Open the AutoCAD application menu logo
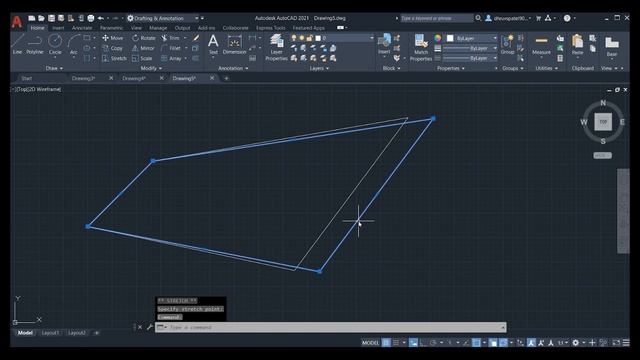Image resolution: width=640 pixels, height=360 pixels. point(17,22)
